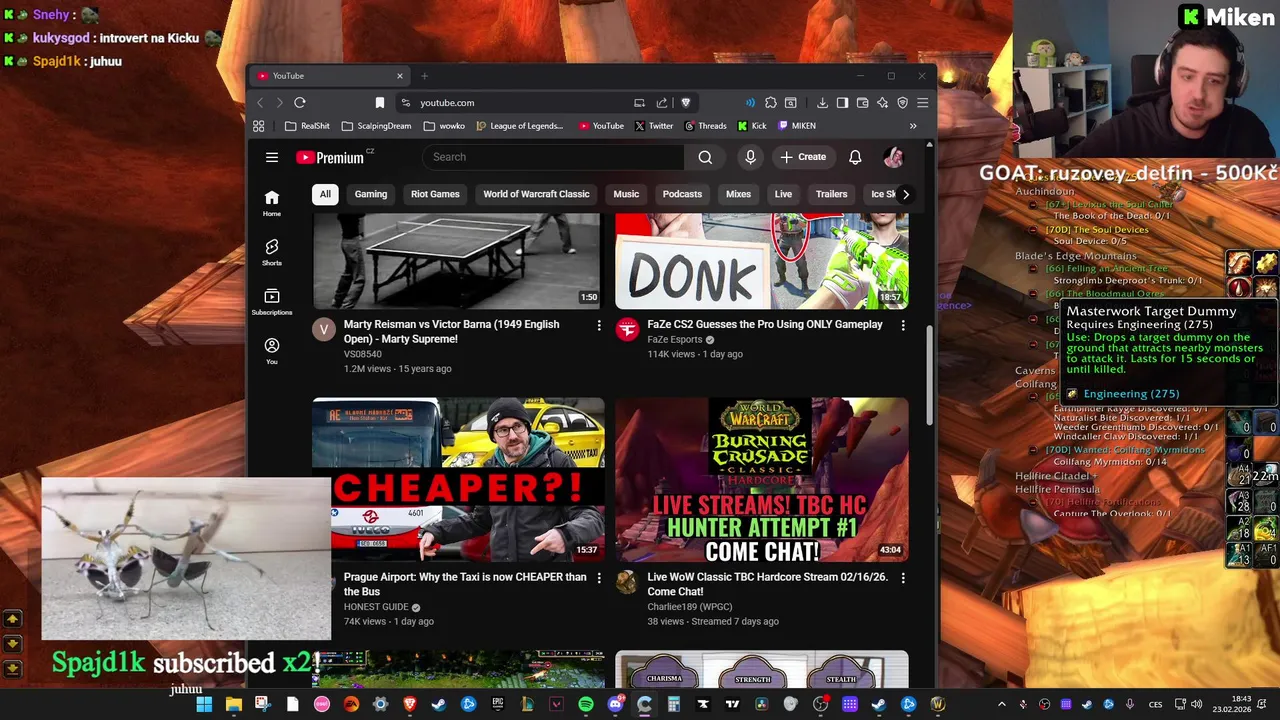Open ScalpingDream bookmarks folder
This screenshot has width=1280, height=720.
pyautogui.click(x=376, y=126)
